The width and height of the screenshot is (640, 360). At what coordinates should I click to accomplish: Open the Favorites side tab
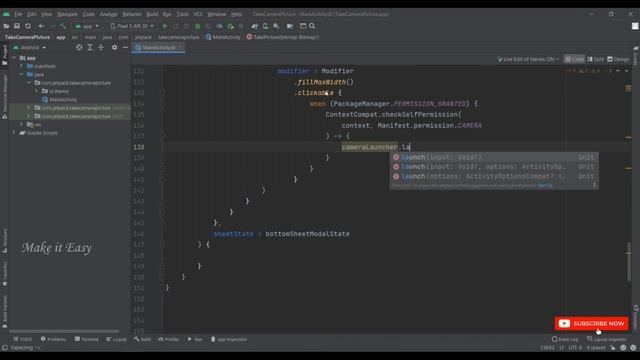[4, 273]
